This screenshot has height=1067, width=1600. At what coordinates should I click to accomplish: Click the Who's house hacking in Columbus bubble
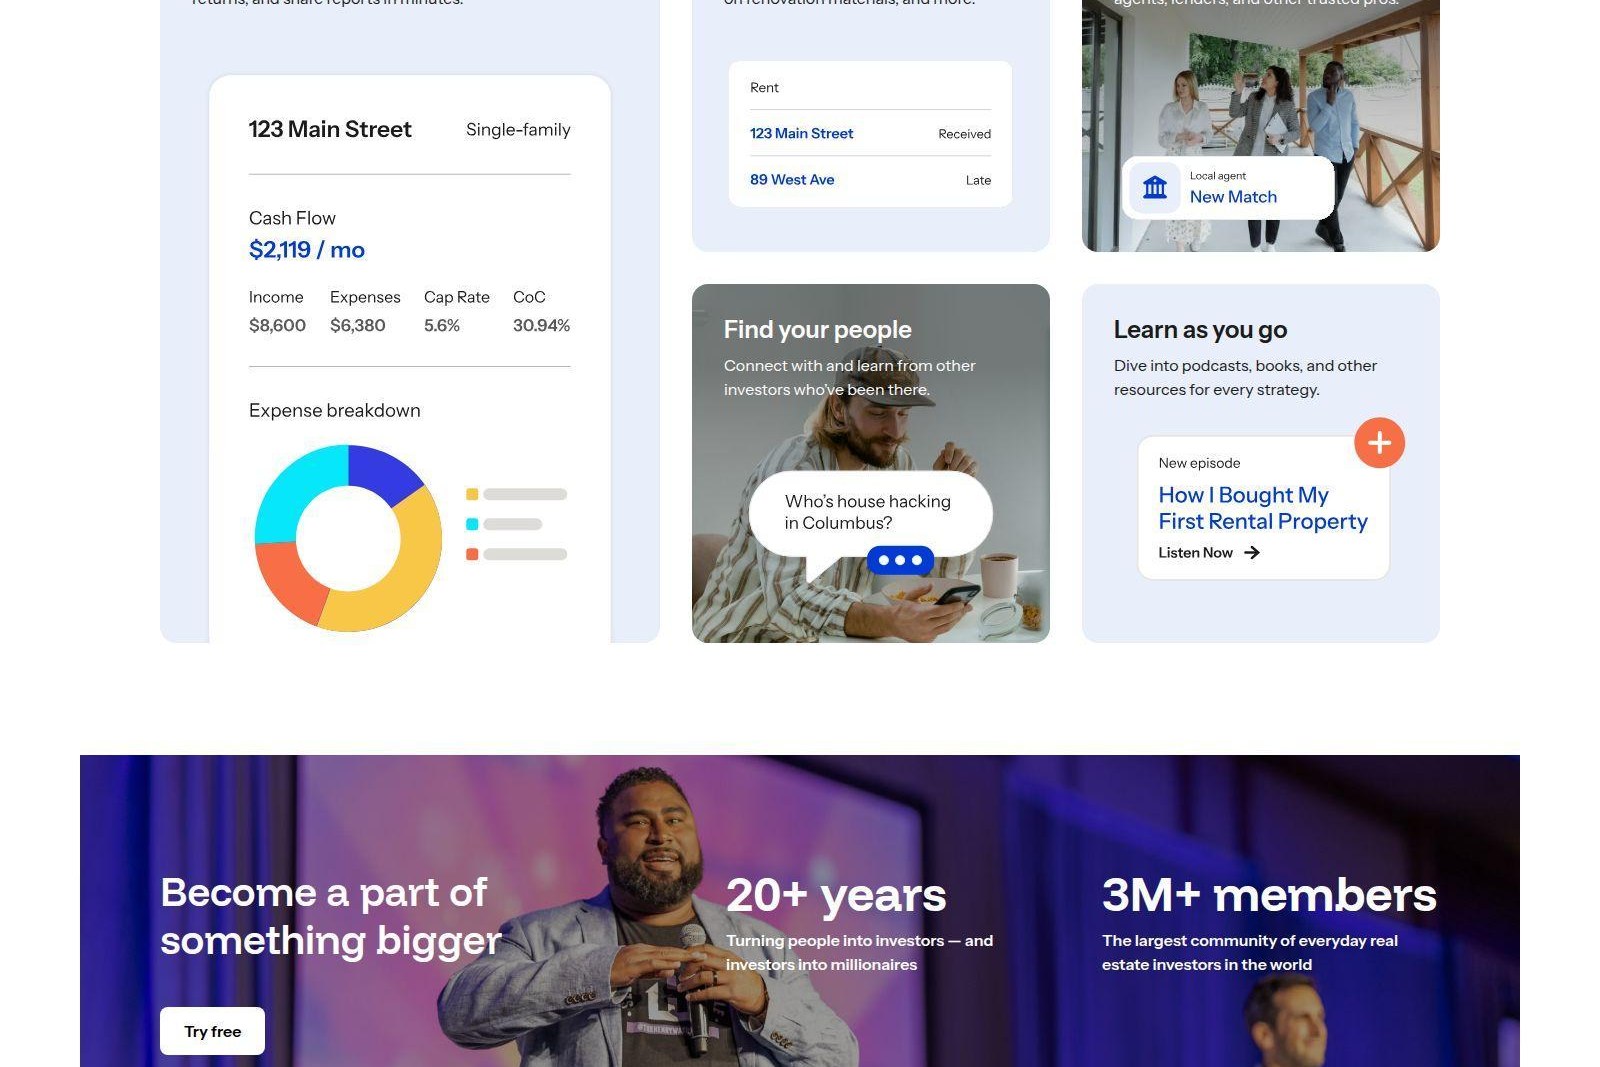pyautogui.click(x=870, y=512)
